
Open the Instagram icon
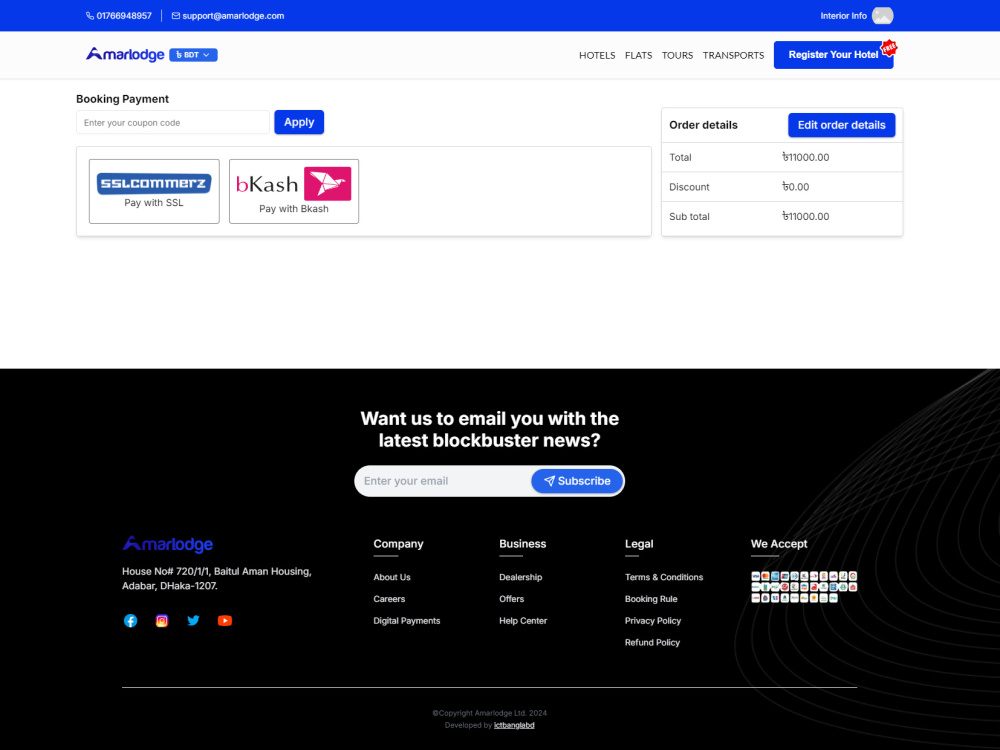click(x=162, y=621)
